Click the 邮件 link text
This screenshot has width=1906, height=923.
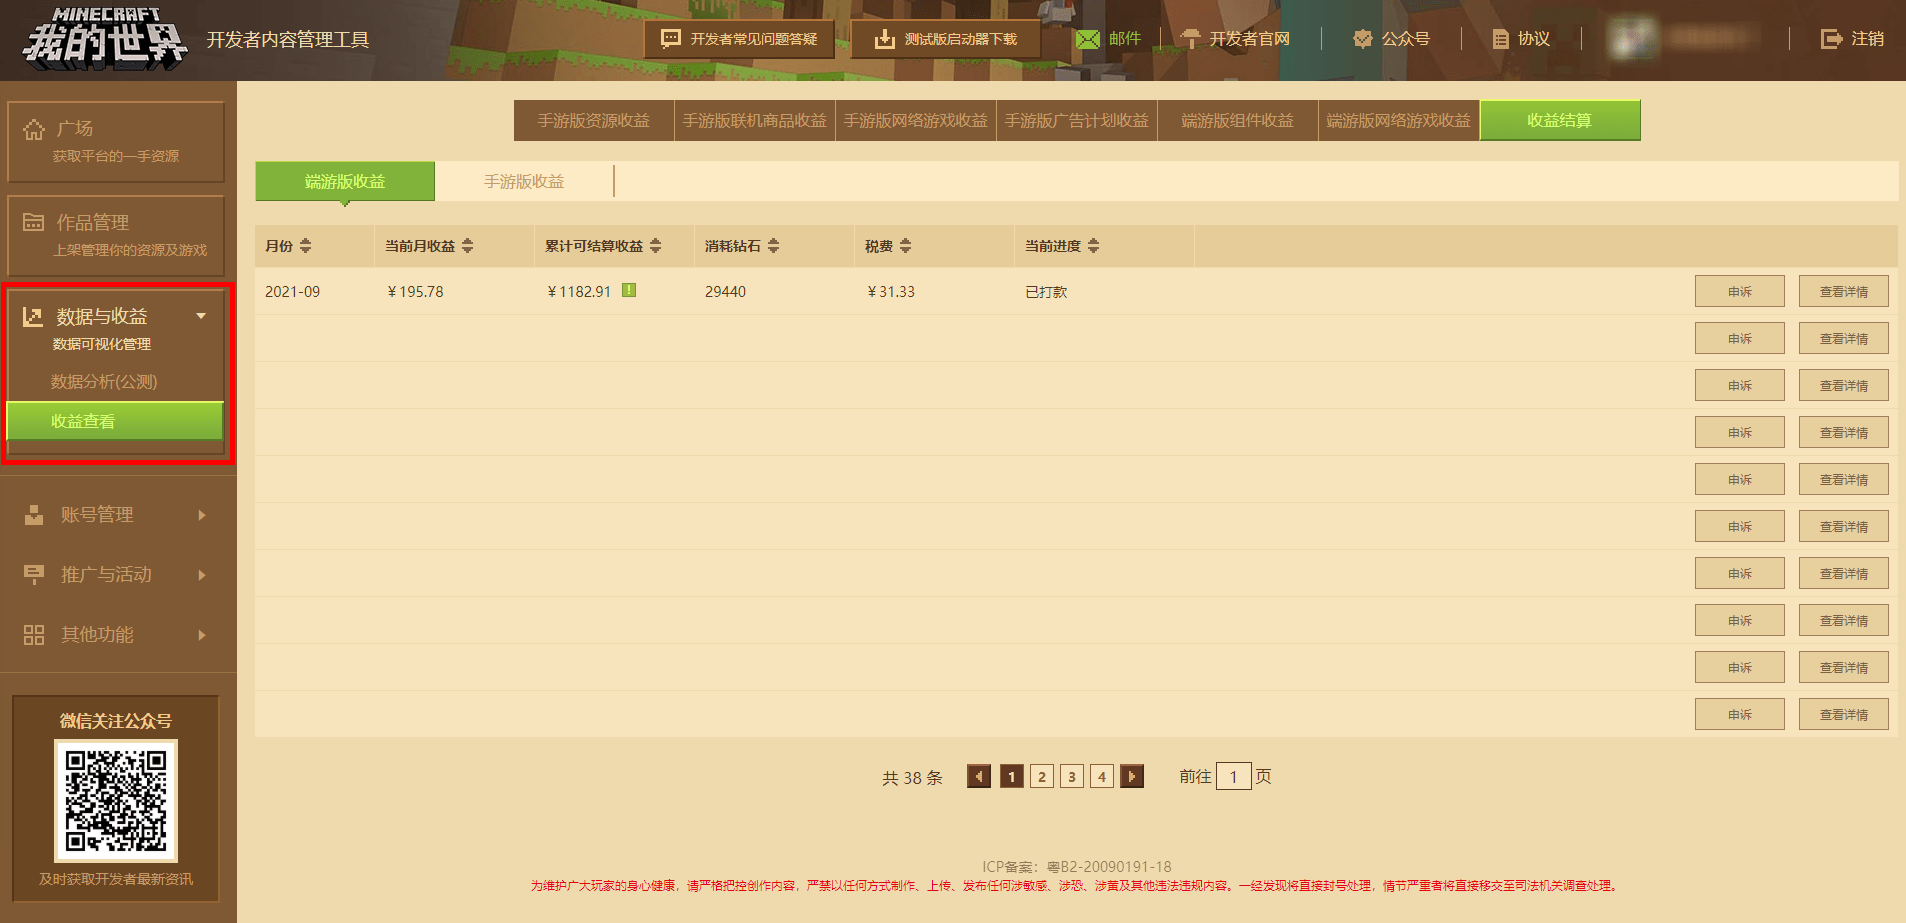1125,39
